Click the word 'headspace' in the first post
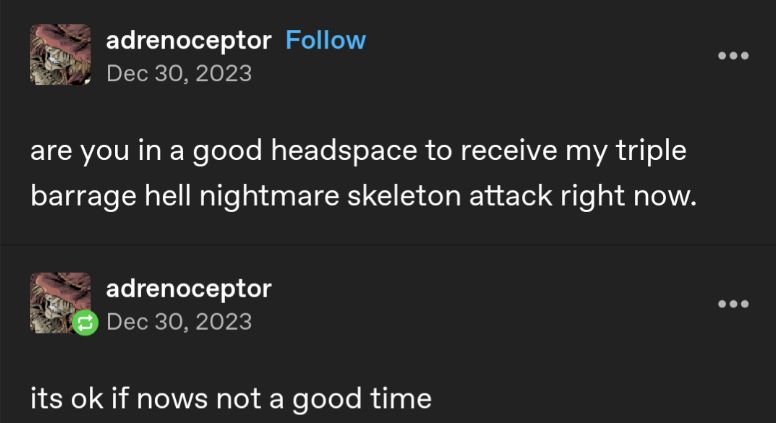Image resolution: width=776 pixels, height=423 pixels. (x=344, y=151)
